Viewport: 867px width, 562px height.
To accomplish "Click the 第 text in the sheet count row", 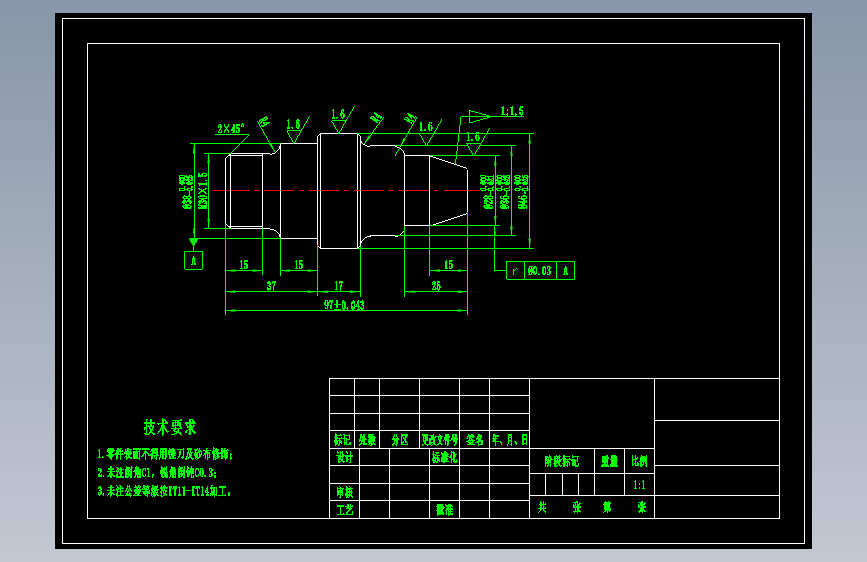I will (x=607, y=507).
